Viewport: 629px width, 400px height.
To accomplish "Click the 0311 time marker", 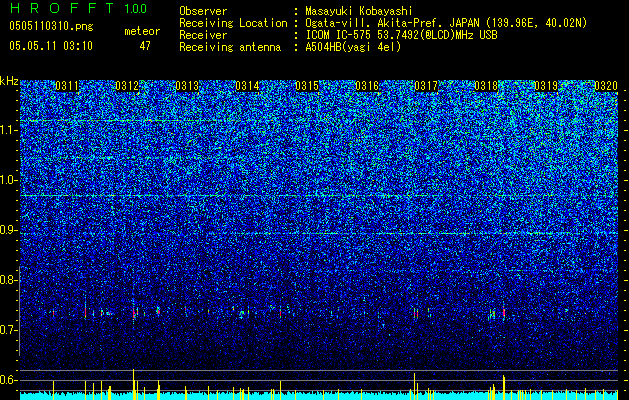I will coord(67,86).
